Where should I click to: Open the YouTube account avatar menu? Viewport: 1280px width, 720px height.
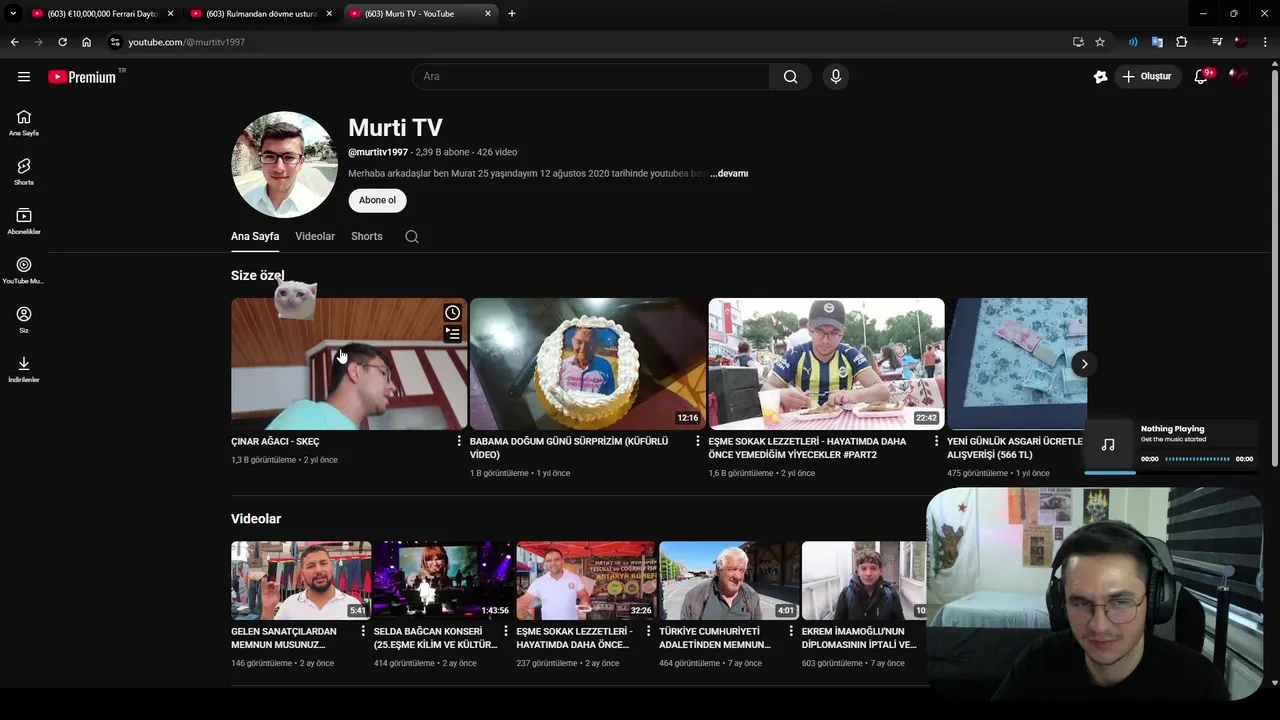coord(1240,77)
